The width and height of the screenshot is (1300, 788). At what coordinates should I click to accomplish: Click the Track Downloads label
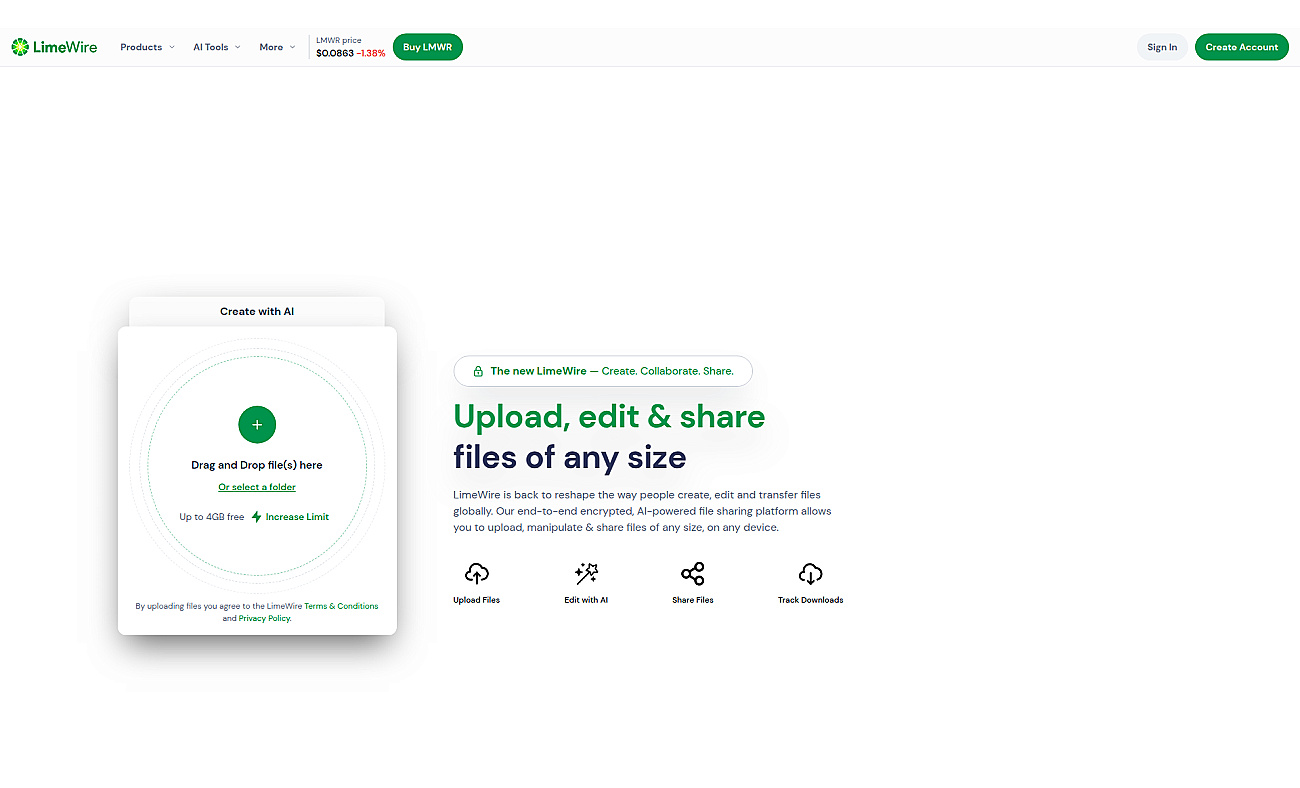coord(810,600)
